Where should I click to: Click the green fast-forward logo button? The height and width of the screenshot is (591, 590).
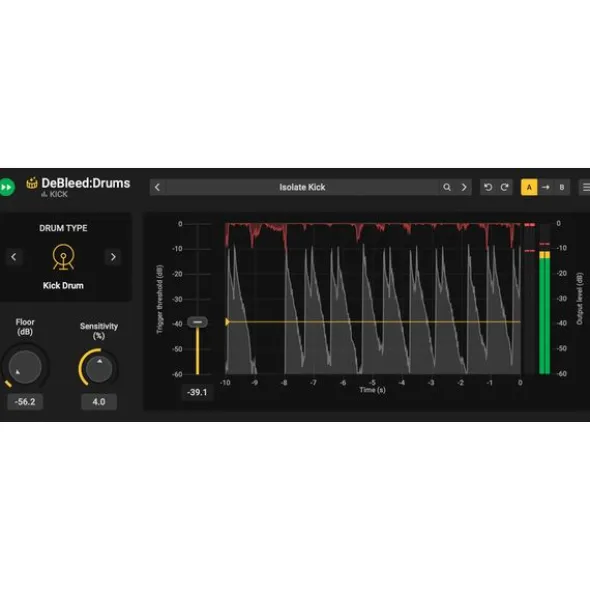click(x=6, y=187)
